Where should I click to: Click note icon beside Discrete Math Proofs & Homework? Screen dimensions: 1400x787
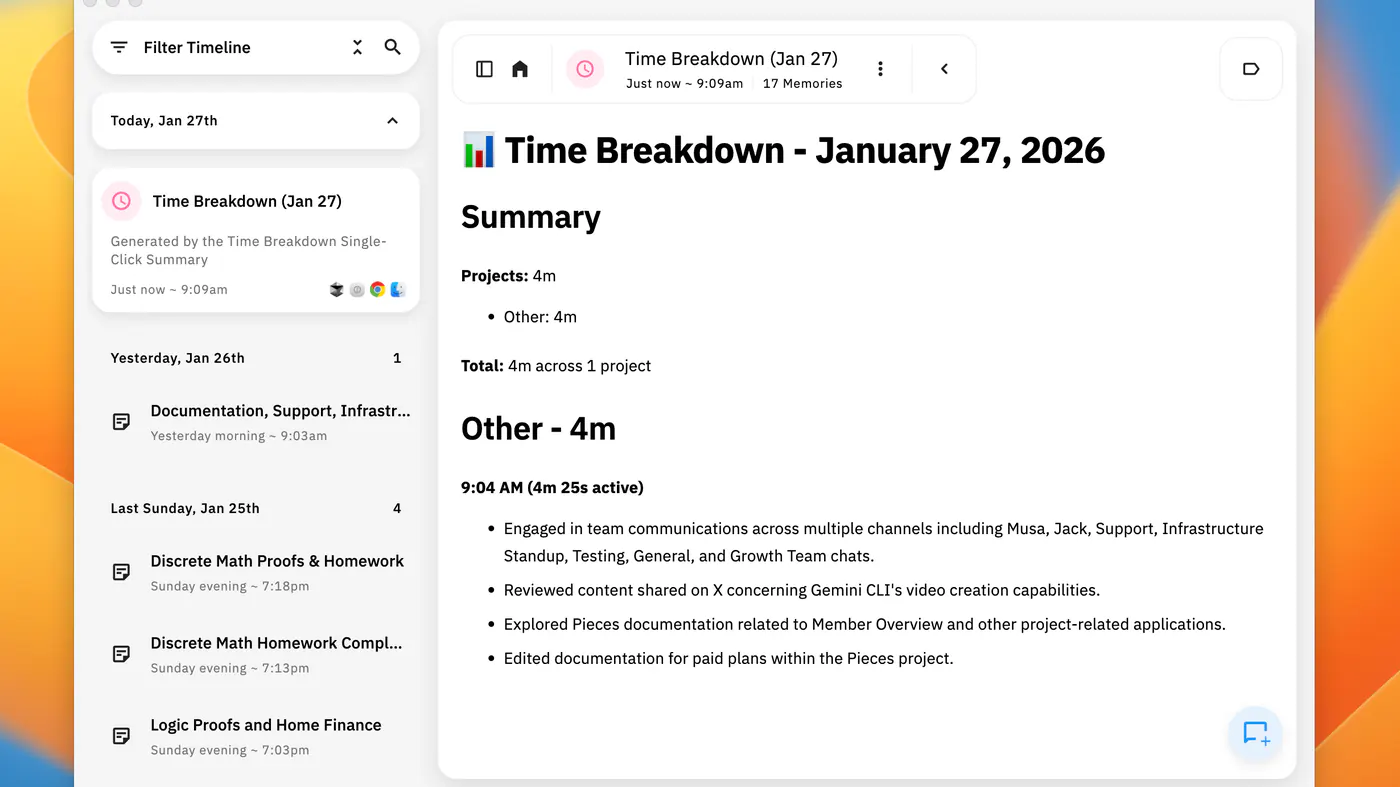tap(121, 572)
